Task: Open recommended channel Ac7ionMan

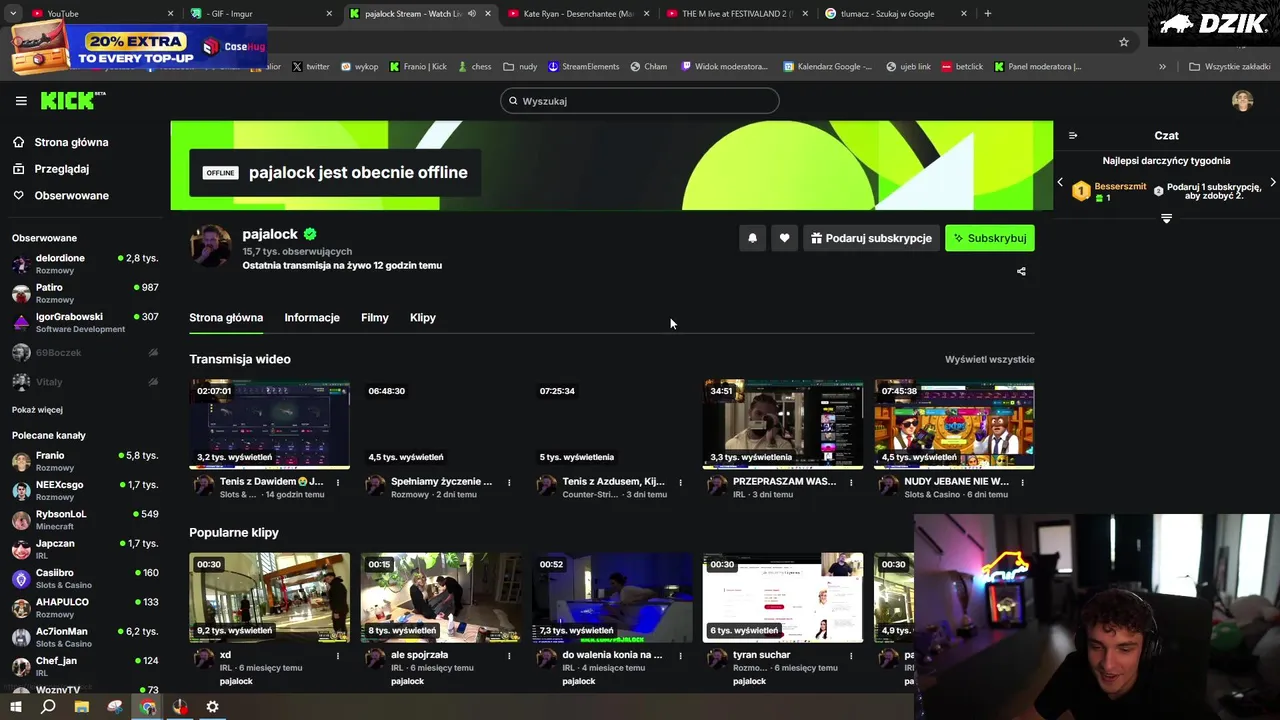Action: pyautogui.click(x=85, y=637)
